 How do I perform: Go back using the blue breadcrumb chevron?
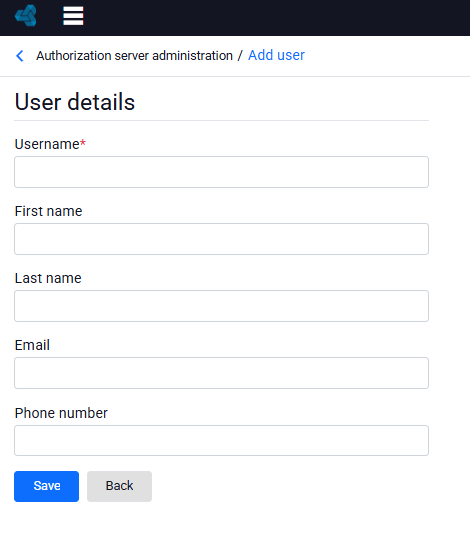20,56
